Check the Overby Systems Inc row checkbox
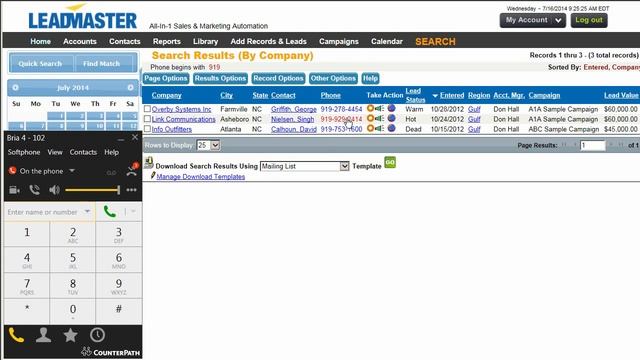 coord(147,109)
